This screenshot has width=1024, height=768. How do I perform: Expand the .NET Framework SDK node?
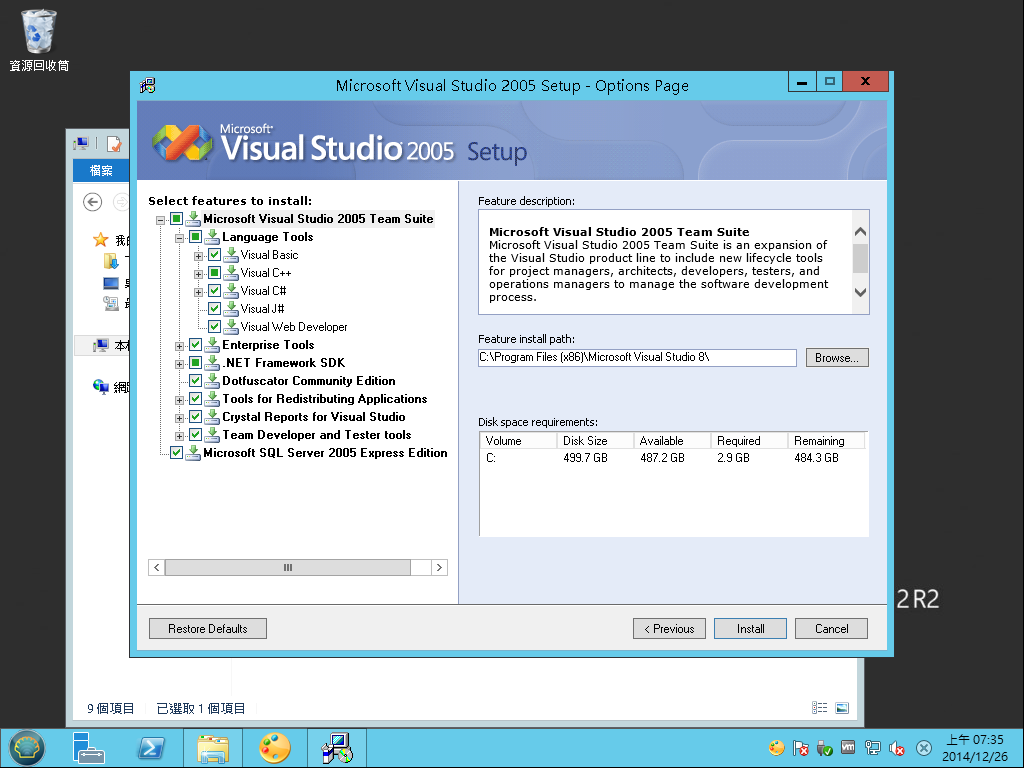click(x=179, y=364)
